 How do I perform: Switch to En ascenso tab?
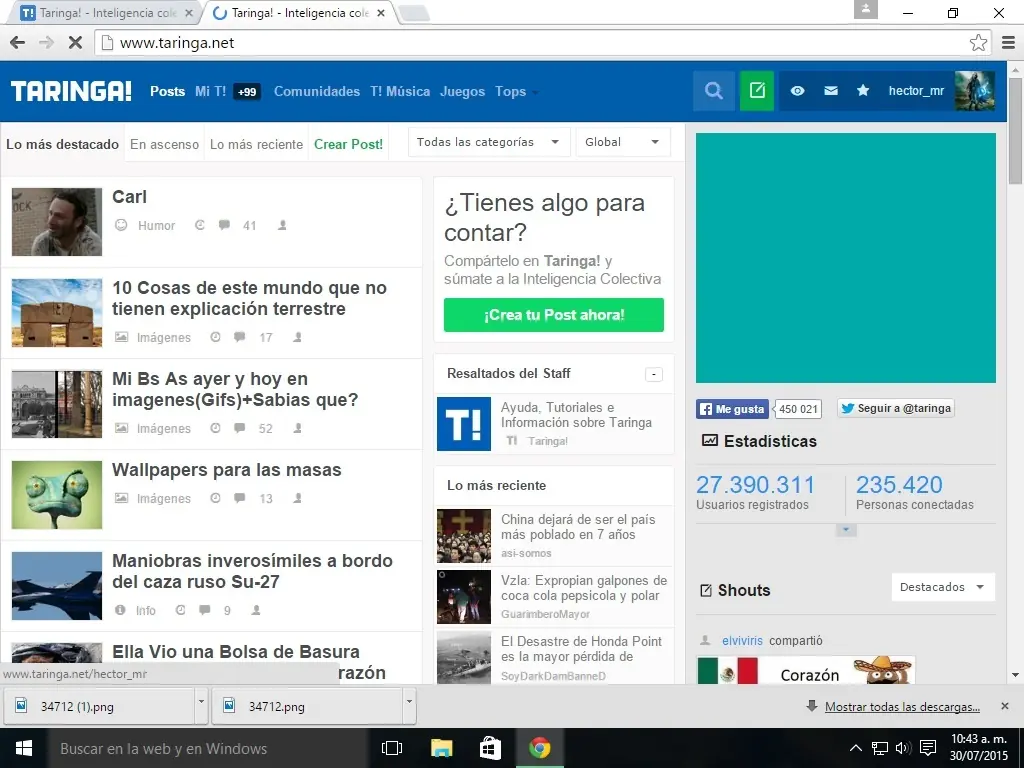(165, 144)
